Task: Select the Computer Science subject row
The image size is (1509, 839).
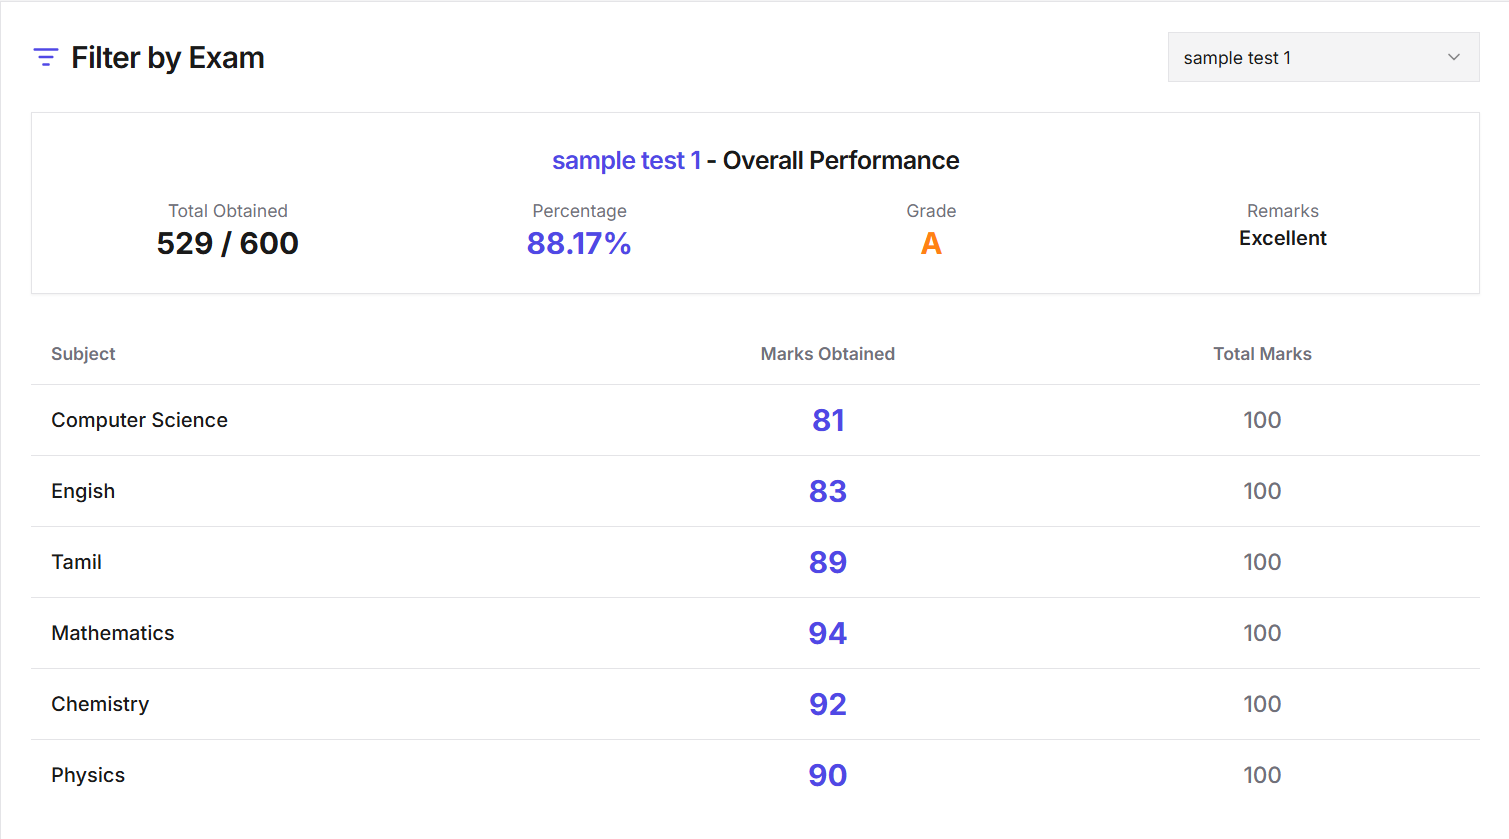Action: point(139,420)
